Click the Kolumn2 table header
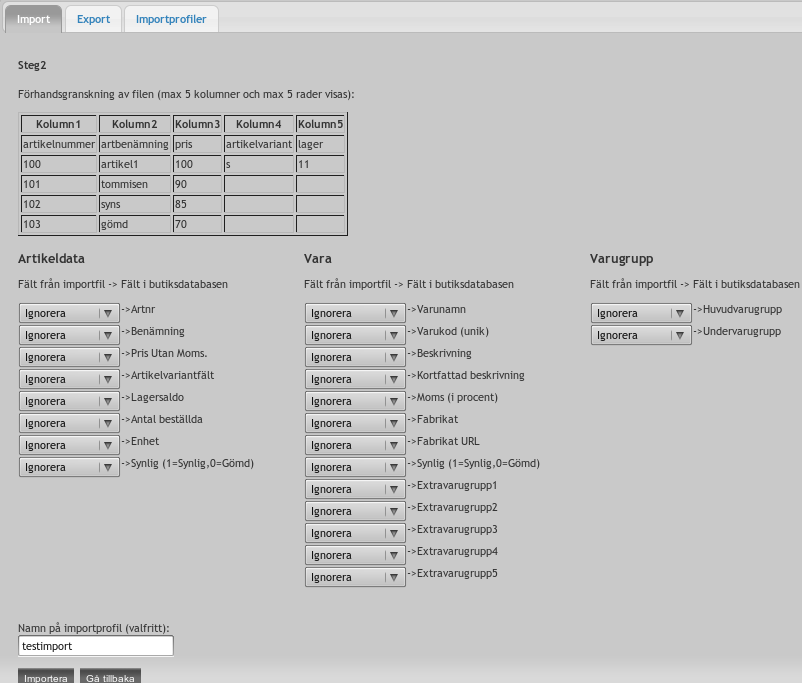802x683 pixels. click(135, 124)
